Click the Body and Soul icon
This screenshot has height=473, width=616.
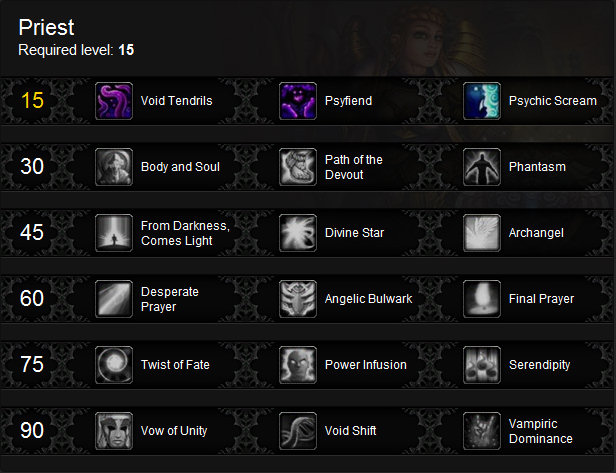pos(114,167)
